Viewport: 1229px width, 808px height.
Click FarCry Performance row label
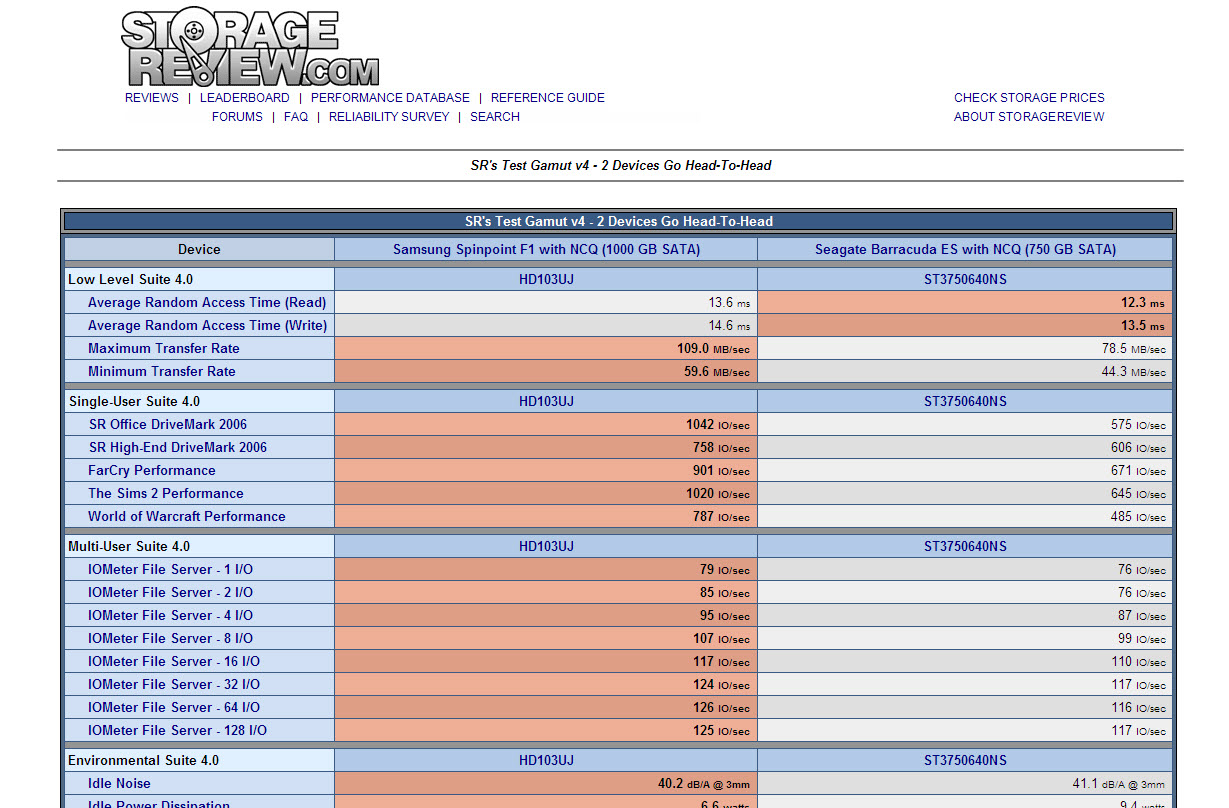pyautogui.click(x=152, y=470)
